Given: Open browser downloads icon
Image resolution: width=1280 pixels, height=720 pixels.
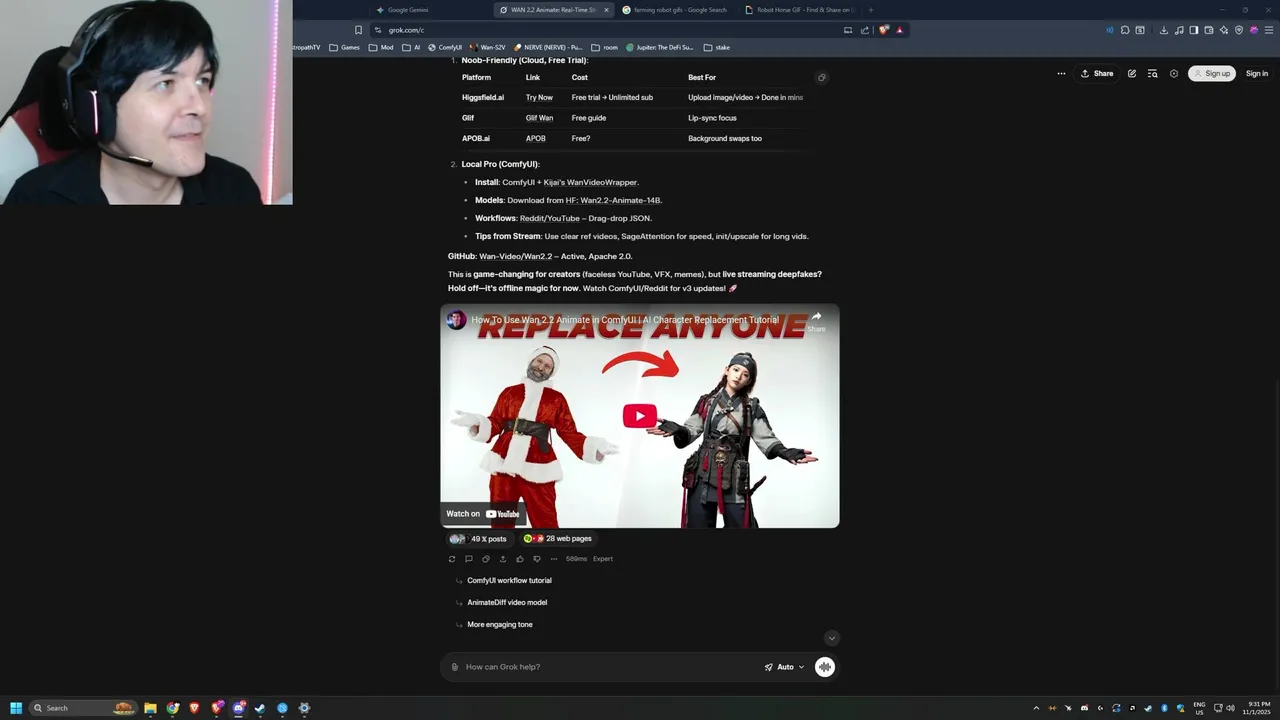Looking at the screenshot, I should 1163,30.
